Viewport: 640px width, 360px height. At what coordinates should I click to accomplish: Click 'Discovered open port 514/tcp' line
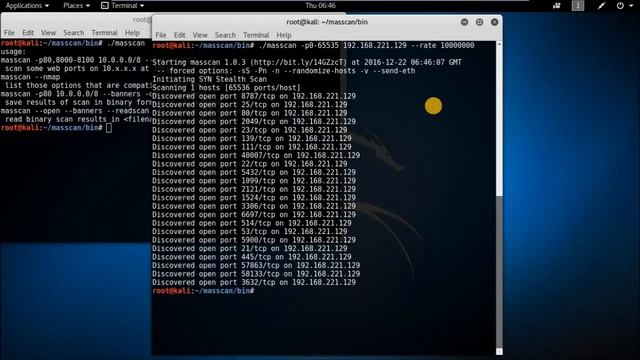tap(252, 223)
